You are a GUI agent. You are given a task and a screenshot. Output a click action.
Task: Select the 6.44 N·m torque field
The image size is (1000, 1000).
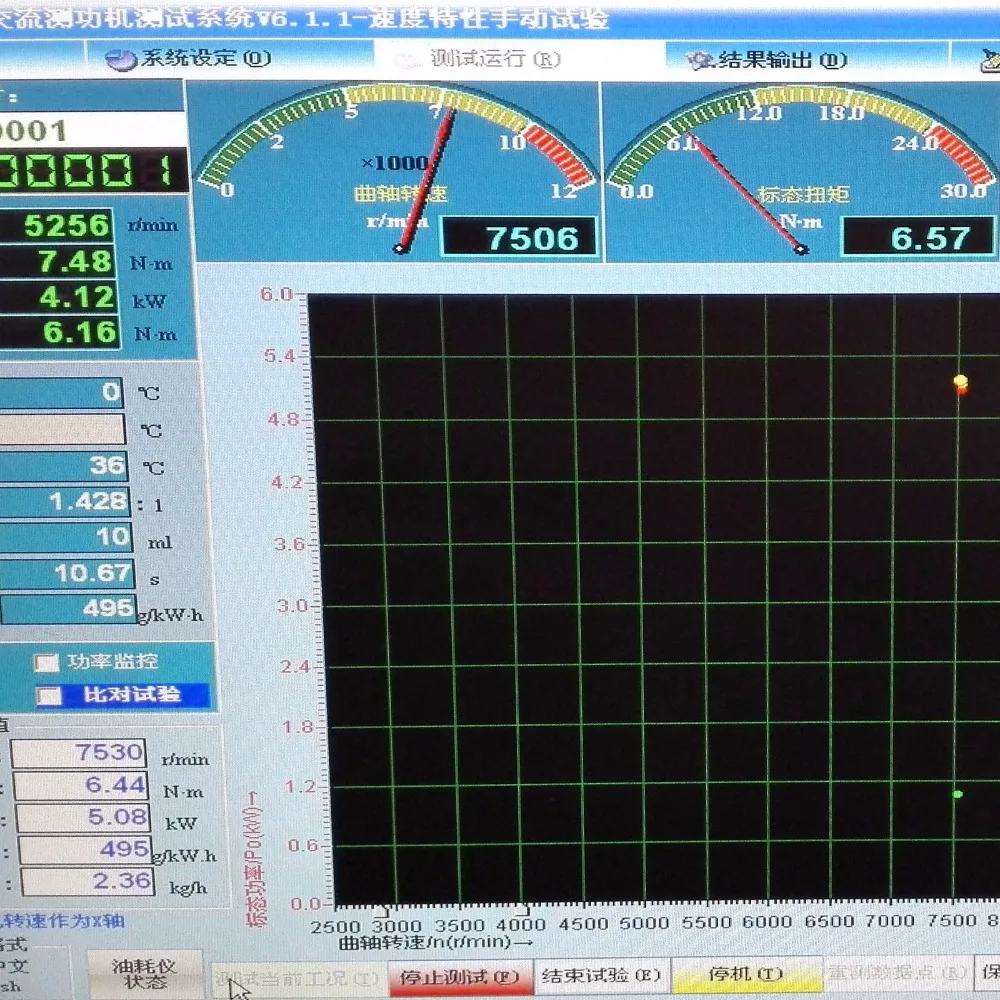point(81,785)
